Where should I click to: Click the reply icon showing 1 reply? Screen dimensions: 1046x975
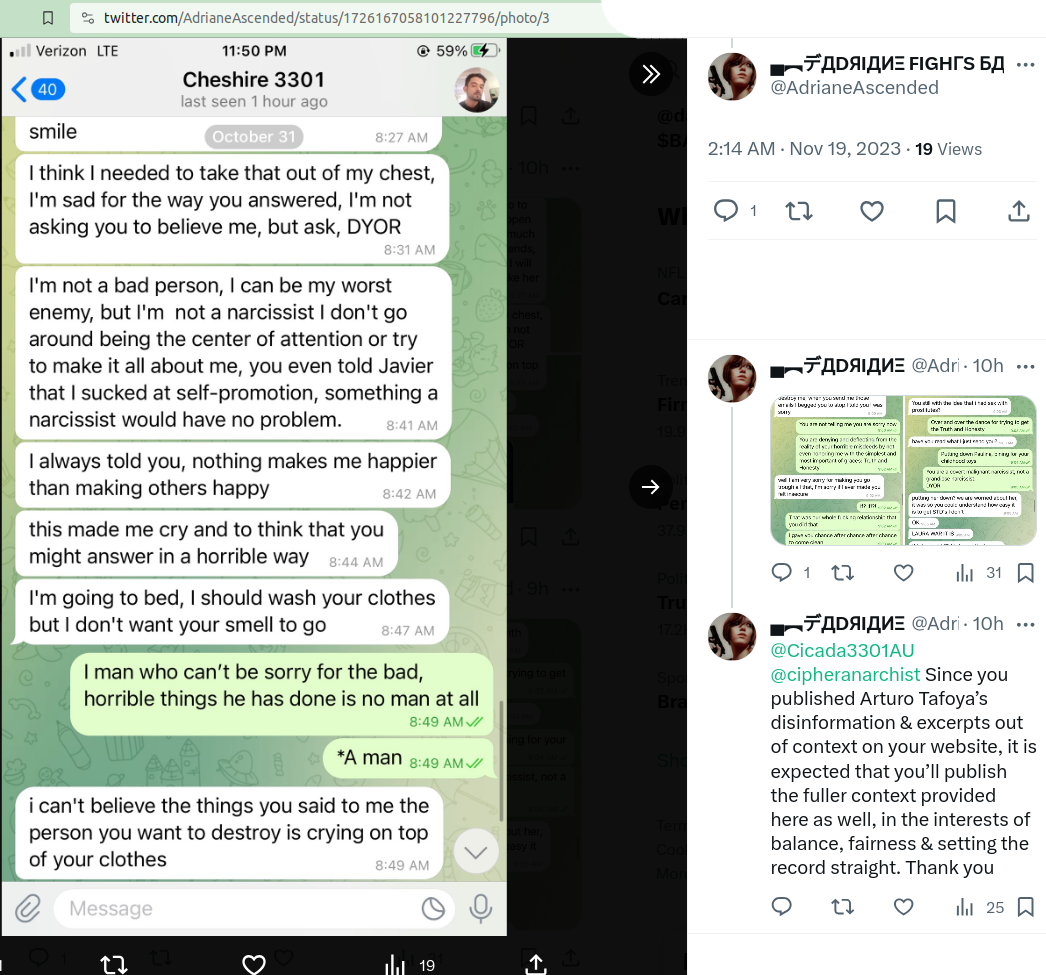(x=726, y=211)
